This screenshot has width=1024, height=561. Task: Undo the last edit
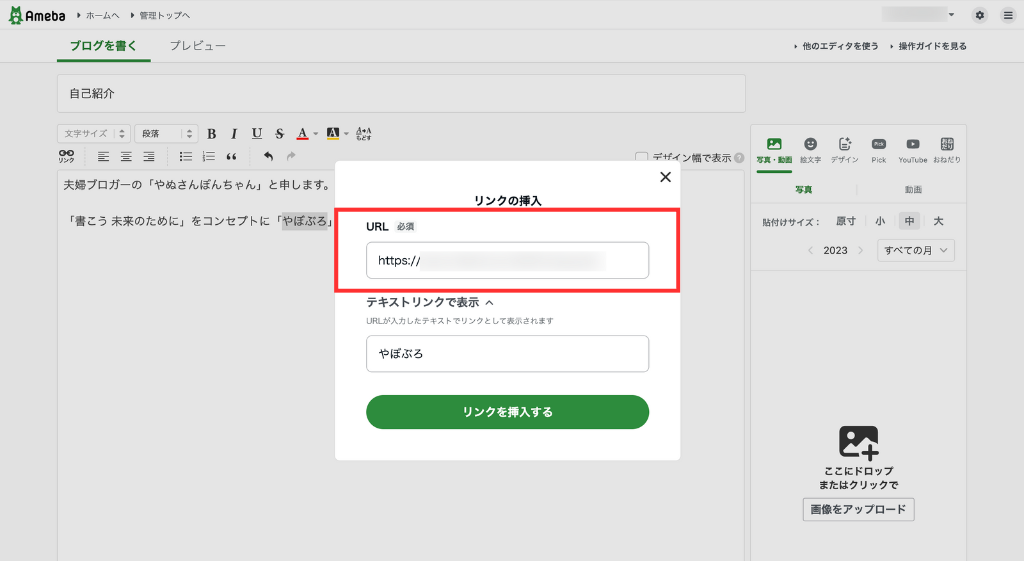pos(268,156)
